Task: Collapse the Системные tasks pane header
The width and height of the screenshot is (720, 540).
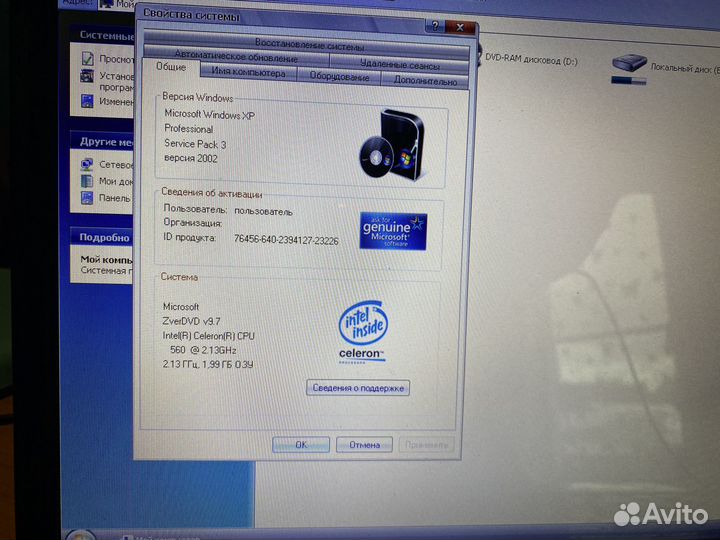Action: coord(104,35)
